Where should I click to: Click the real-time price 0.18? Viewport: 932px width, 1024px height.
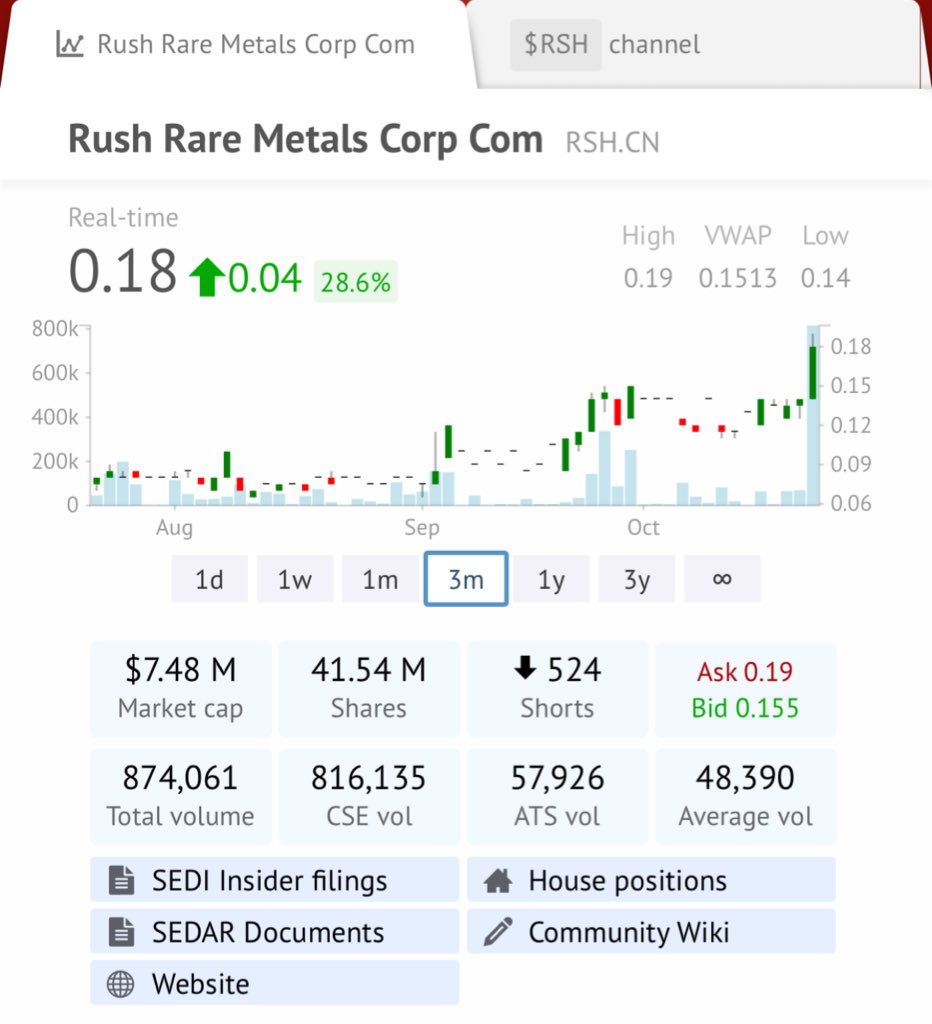coord(123,270)
